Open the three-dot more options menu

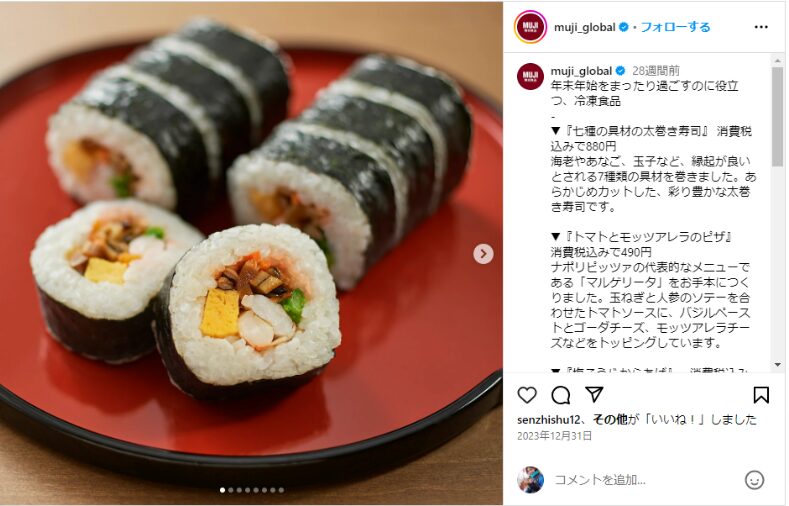coord(761,27)
